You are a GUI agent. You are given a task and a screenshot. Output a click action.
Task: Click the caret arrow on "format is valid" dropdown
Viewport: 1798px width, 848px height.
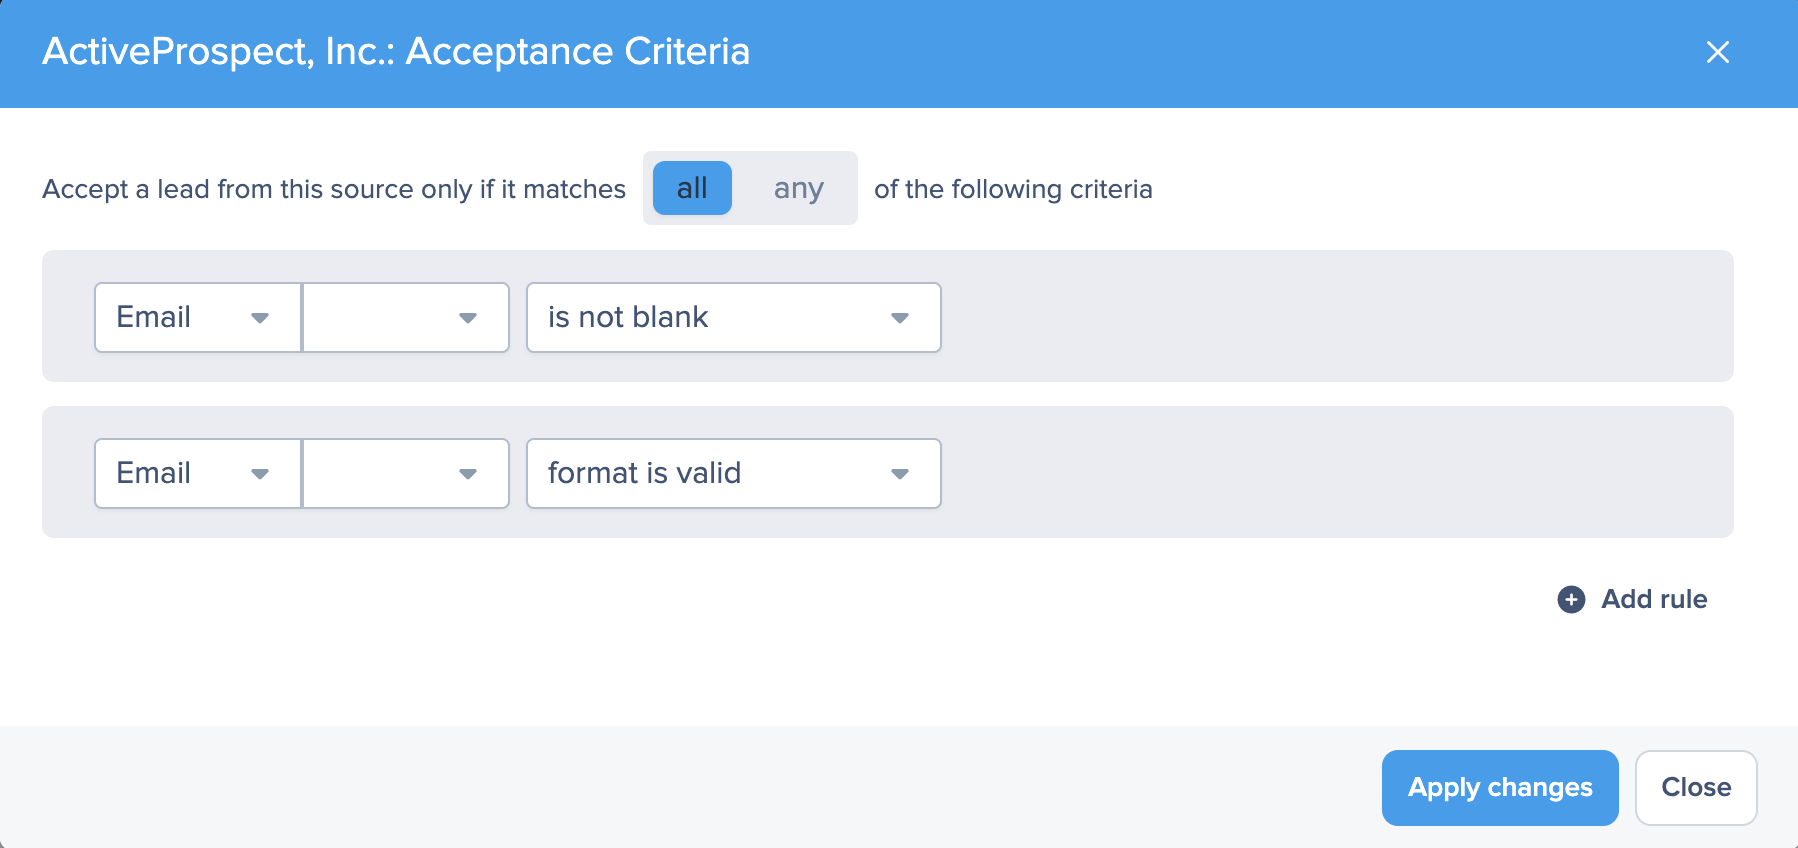(x=899, y=474)
